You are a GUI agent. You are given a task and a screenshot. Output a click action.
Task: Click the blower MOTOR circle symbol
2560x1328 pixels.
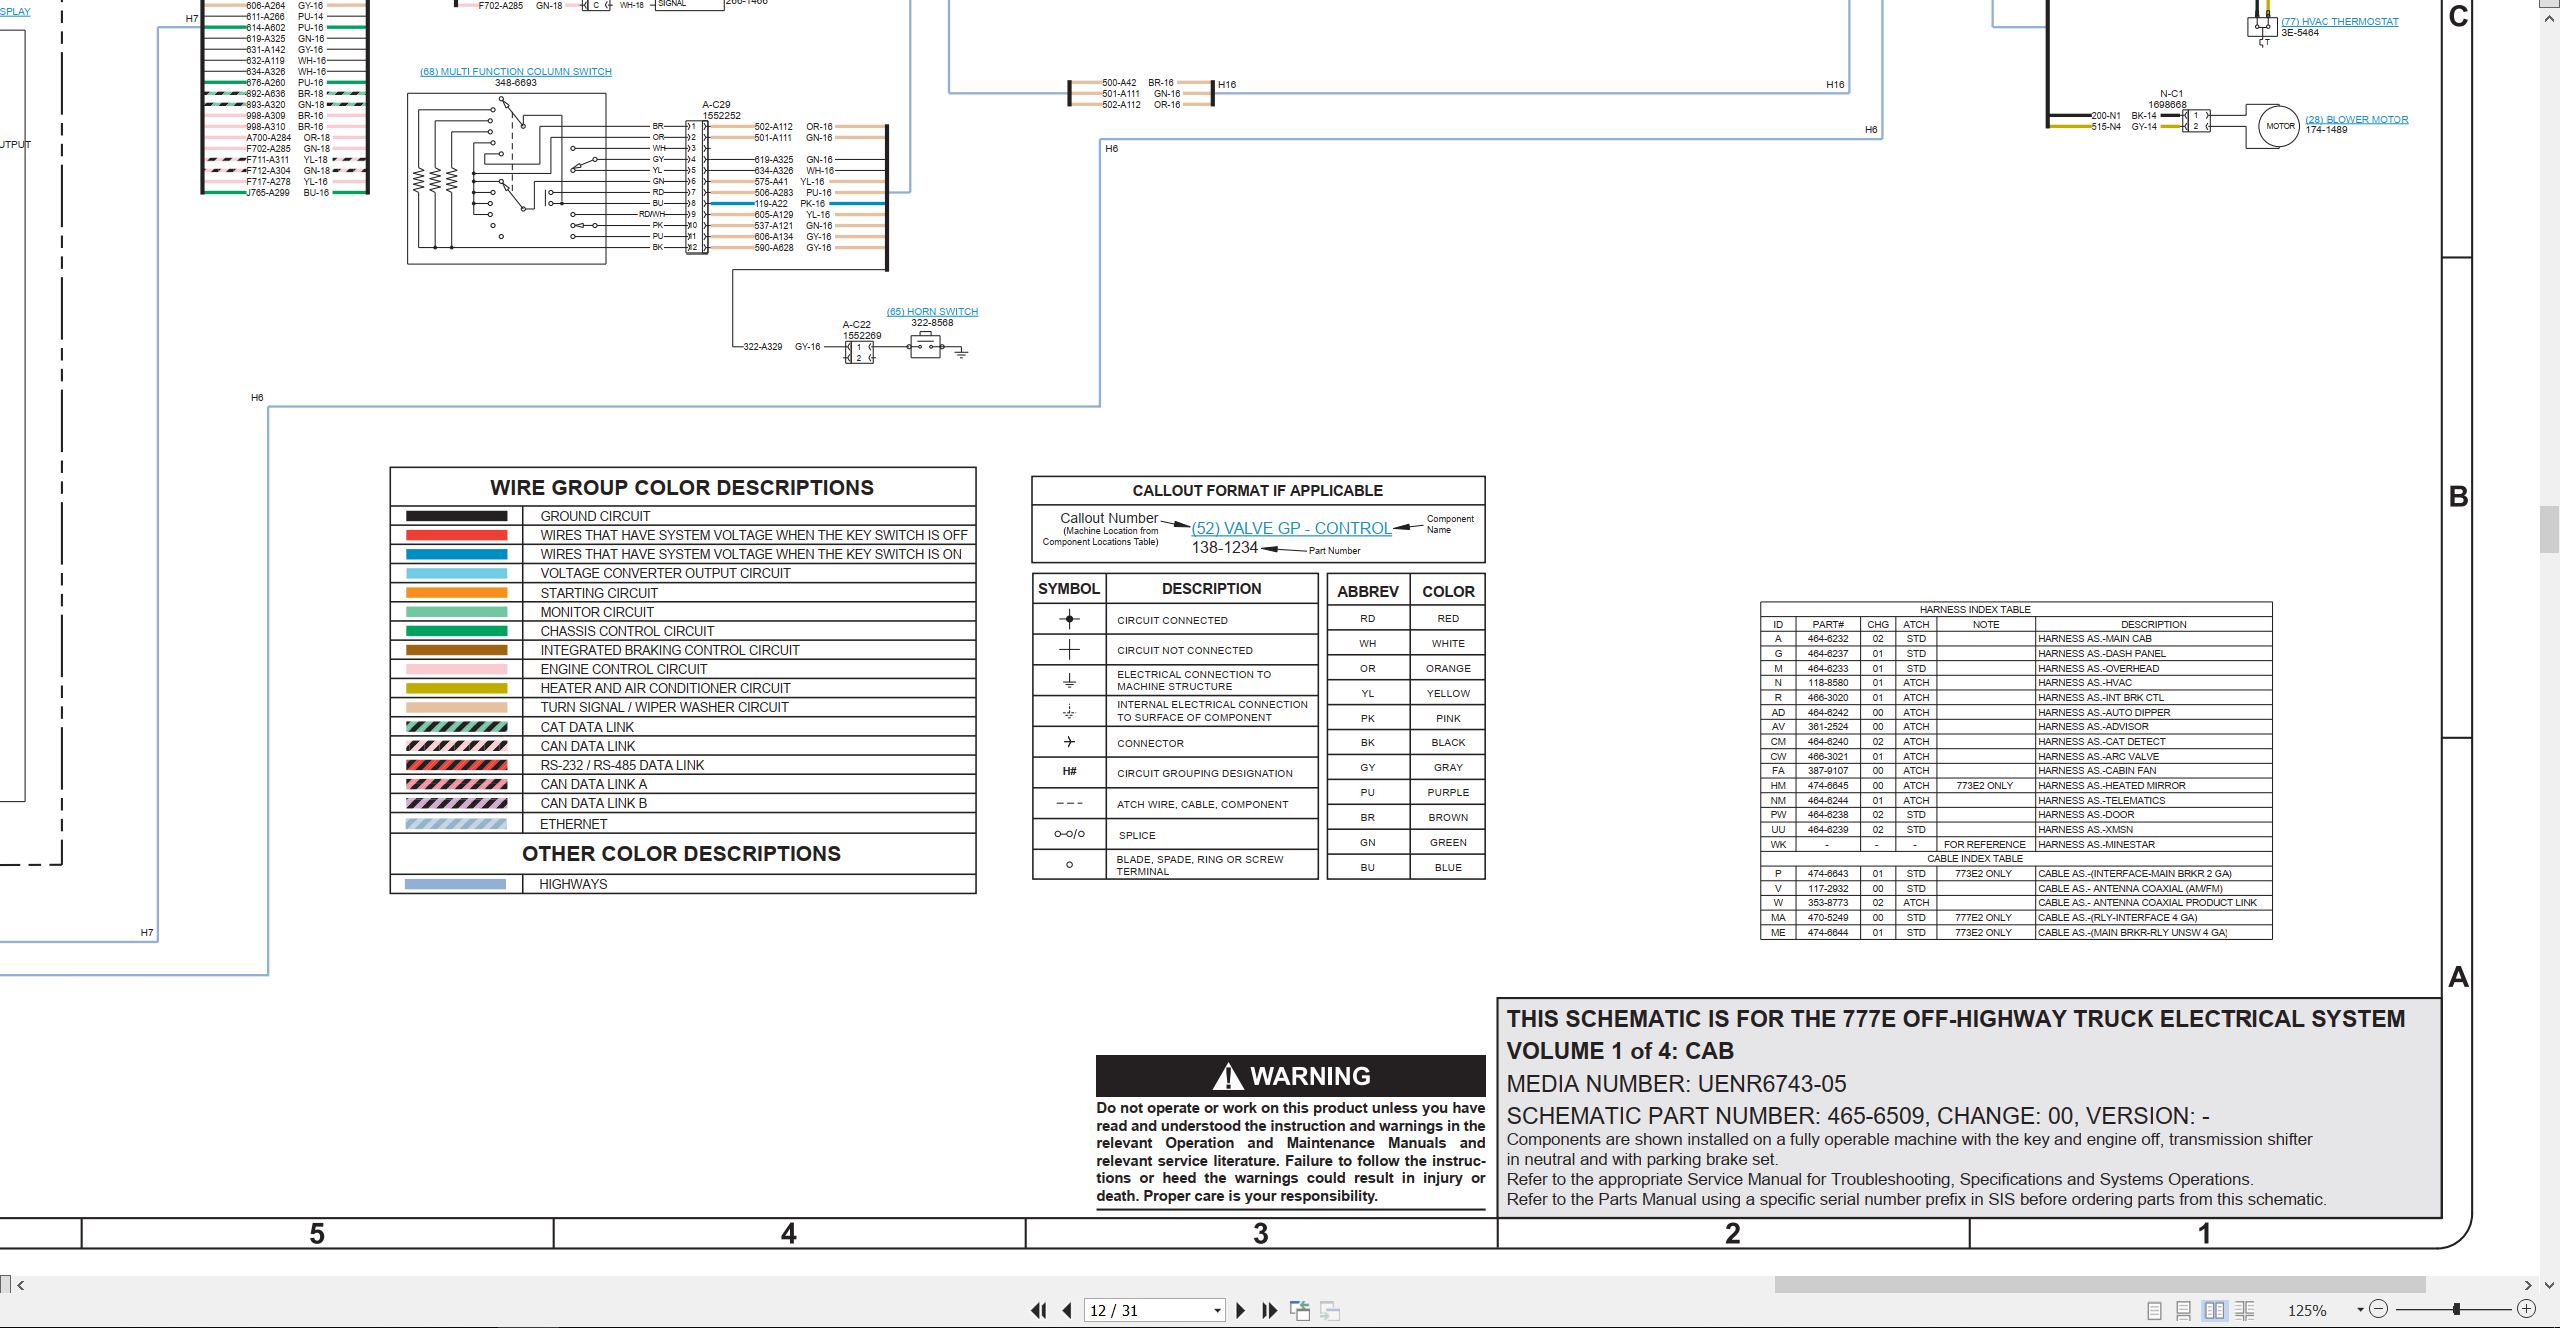tap(2280, 126)
